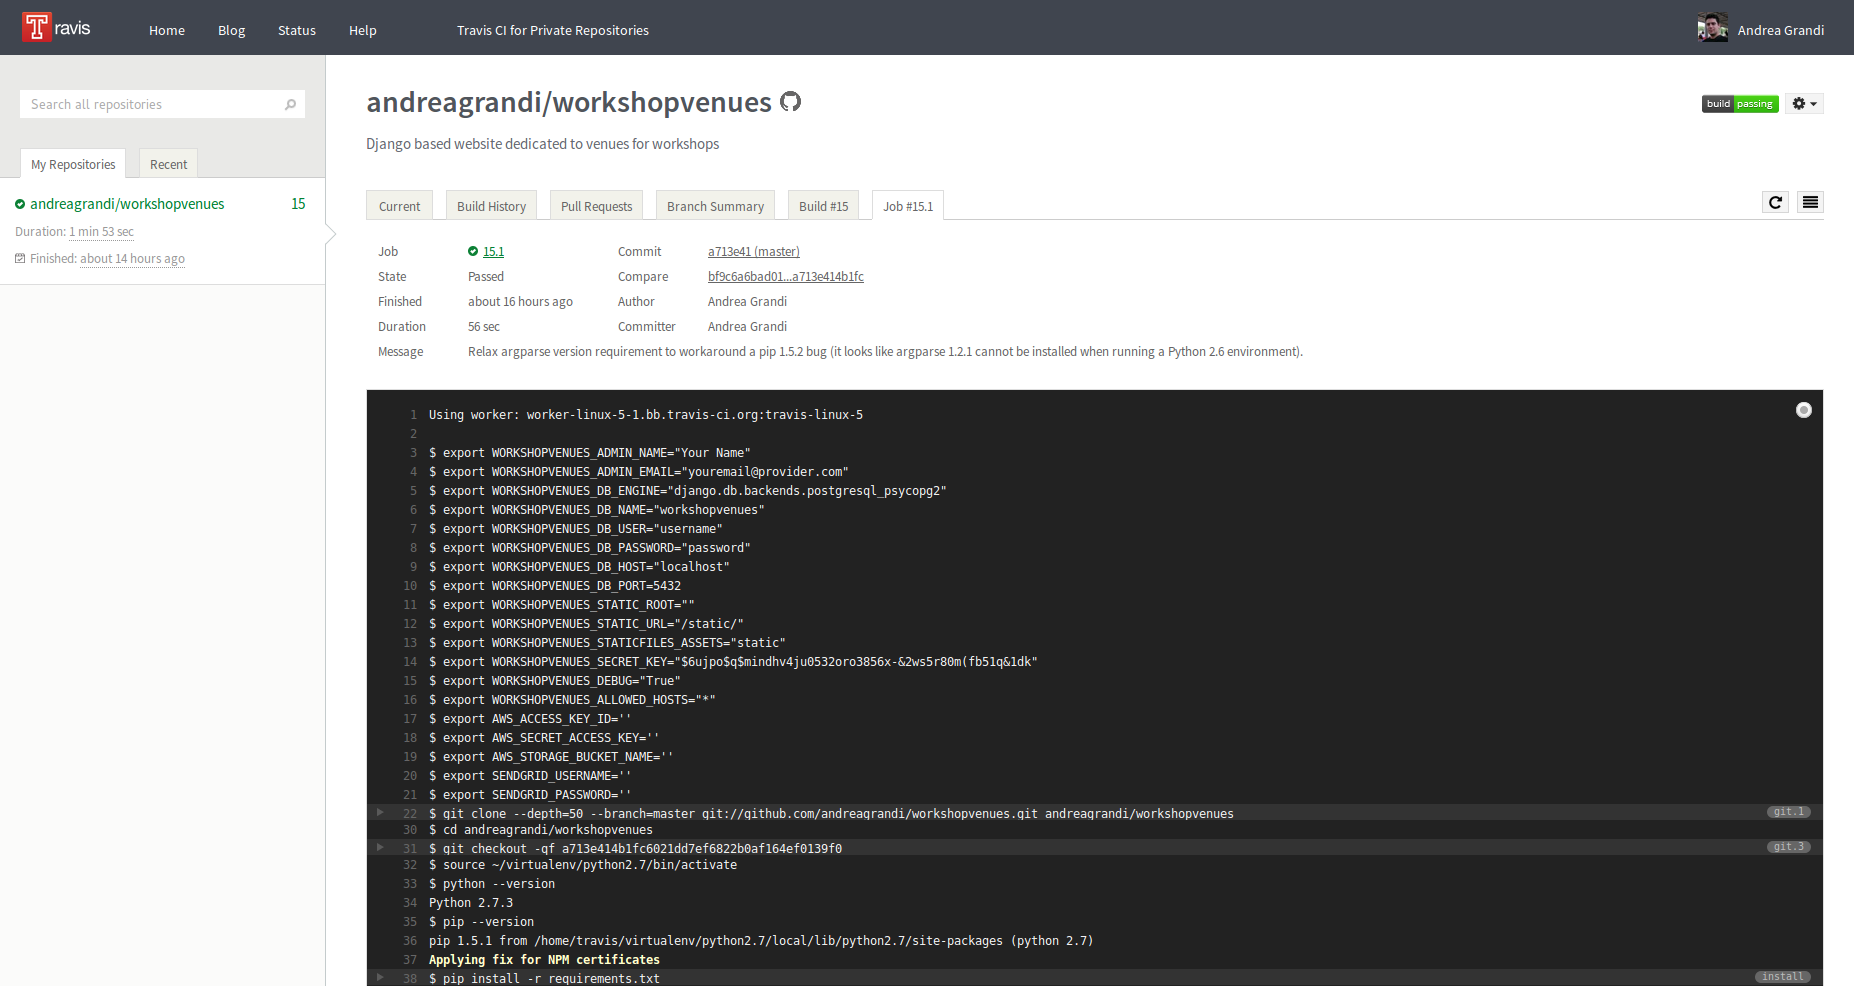Switch to Current tab

(400, 206)
